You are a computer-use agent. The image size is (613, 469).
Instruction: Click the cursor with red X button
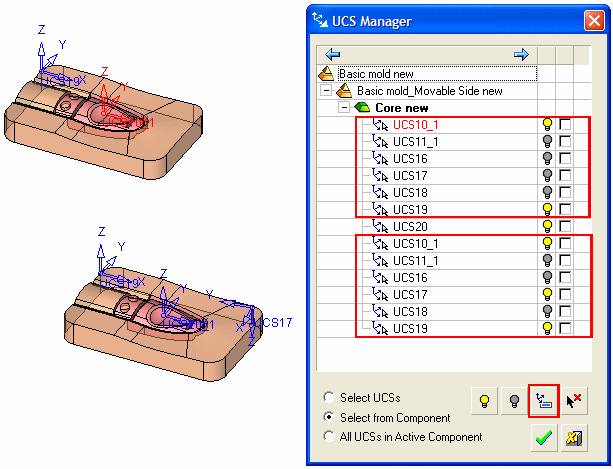(x=574, y=401)
